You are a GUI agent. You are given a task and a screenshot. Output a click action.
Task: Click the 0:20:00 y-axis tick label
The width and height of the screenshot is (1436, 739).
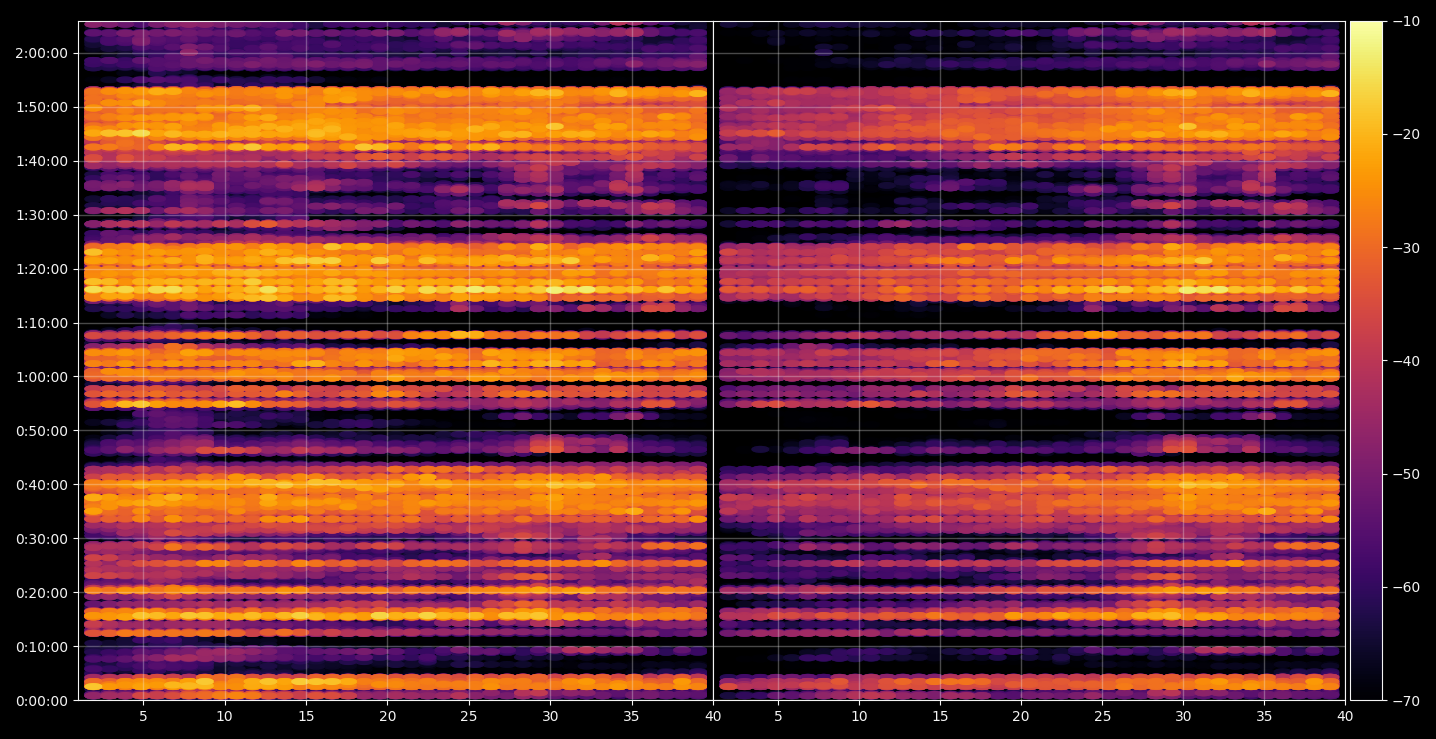coord(40,593)
